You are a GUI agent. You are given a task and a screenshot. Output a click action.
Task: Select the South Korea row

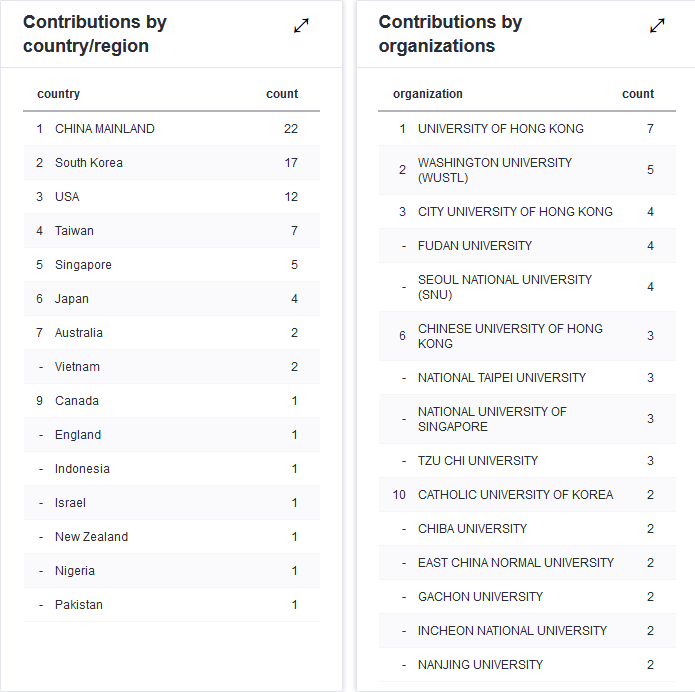click(89, 163)
